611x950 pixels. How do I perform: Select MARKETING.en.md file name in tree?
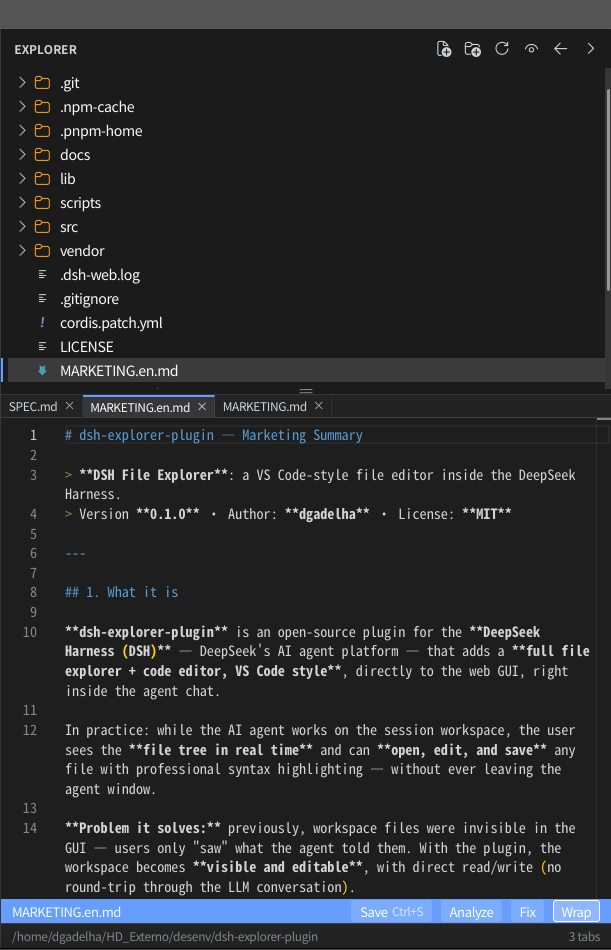click(x=119, y=371)
